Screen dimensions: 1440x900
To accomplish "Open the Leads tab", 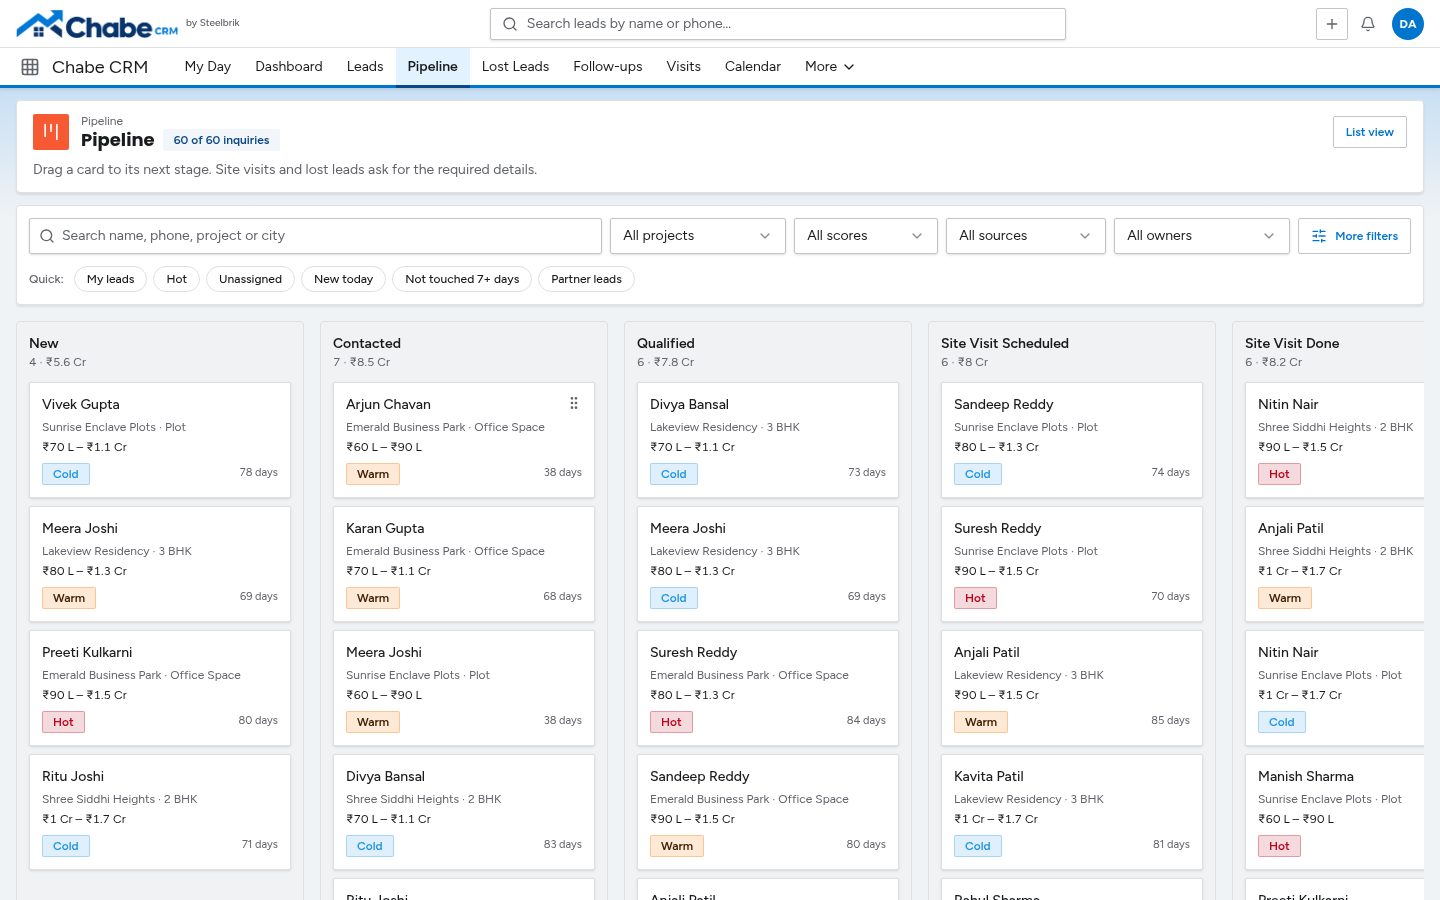I will click(x=365, y=67).
